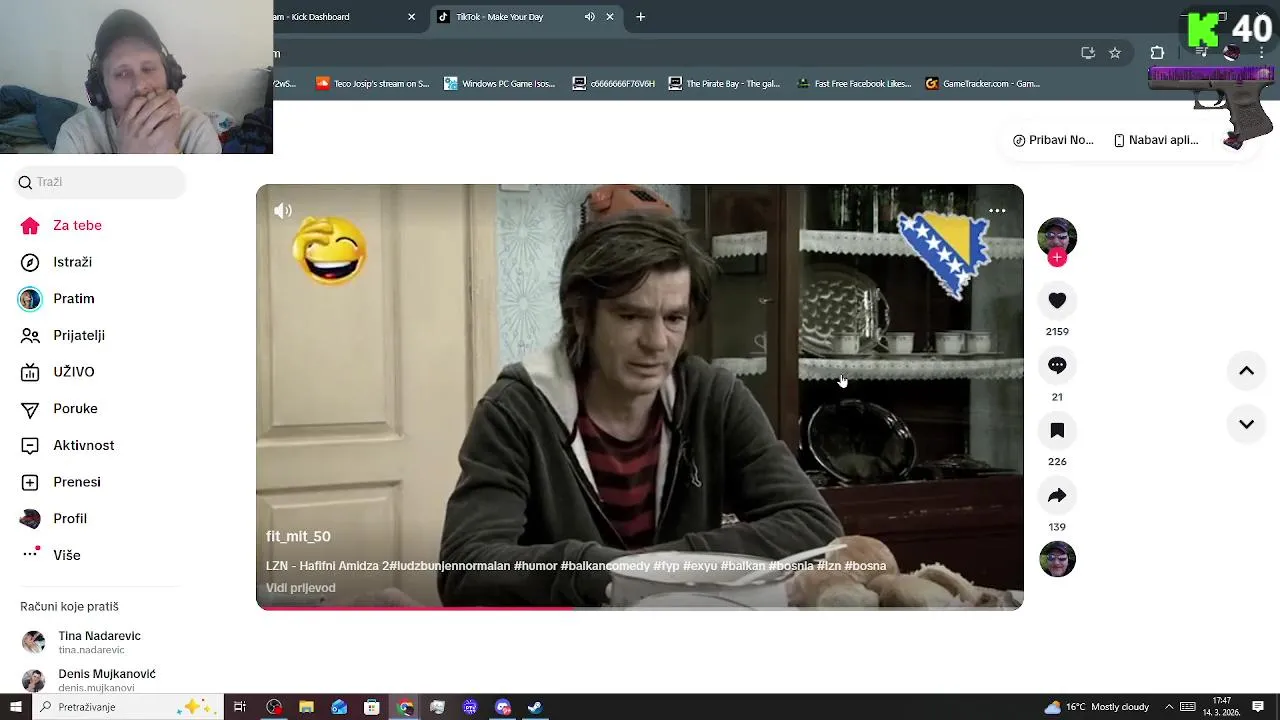1280x720 pixels.
Task: Open The Pirate Bay bookmark
Action: 724,84
